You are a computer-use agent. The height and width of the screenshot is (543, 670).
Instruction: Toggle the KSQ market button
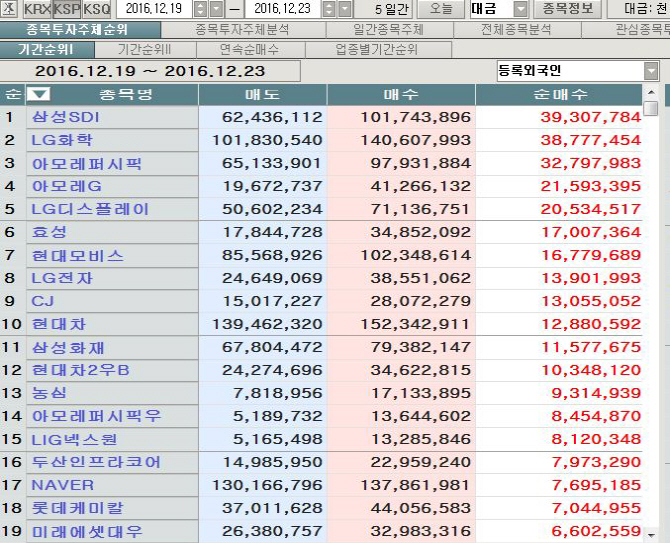[97, 9]
